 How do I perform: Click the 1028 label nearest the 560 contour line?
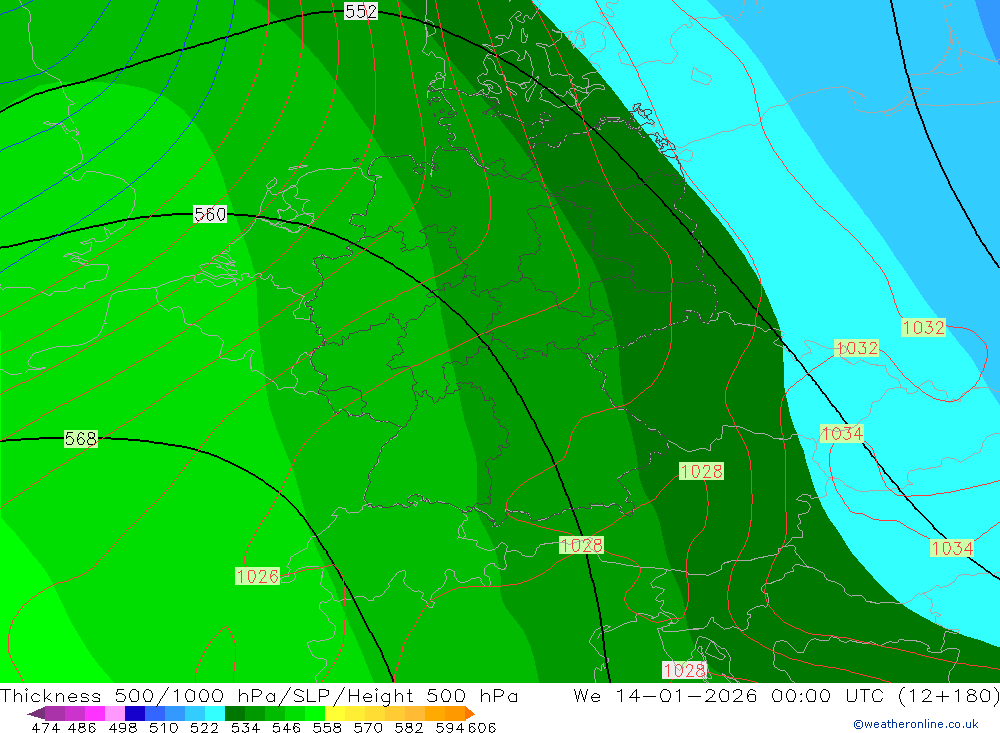581,545
